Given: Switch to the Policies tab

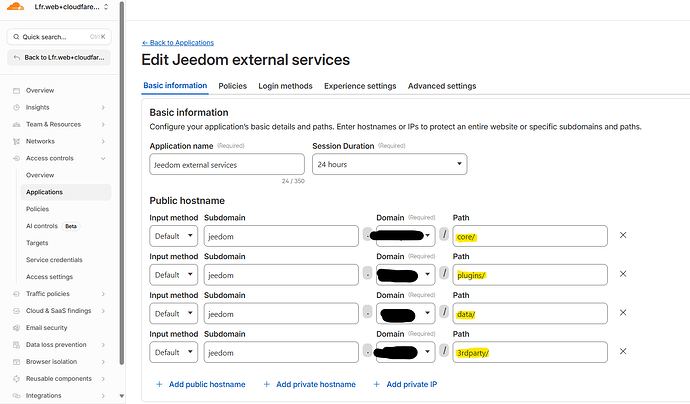Looking at the screenshot, I should pos(232,86).
